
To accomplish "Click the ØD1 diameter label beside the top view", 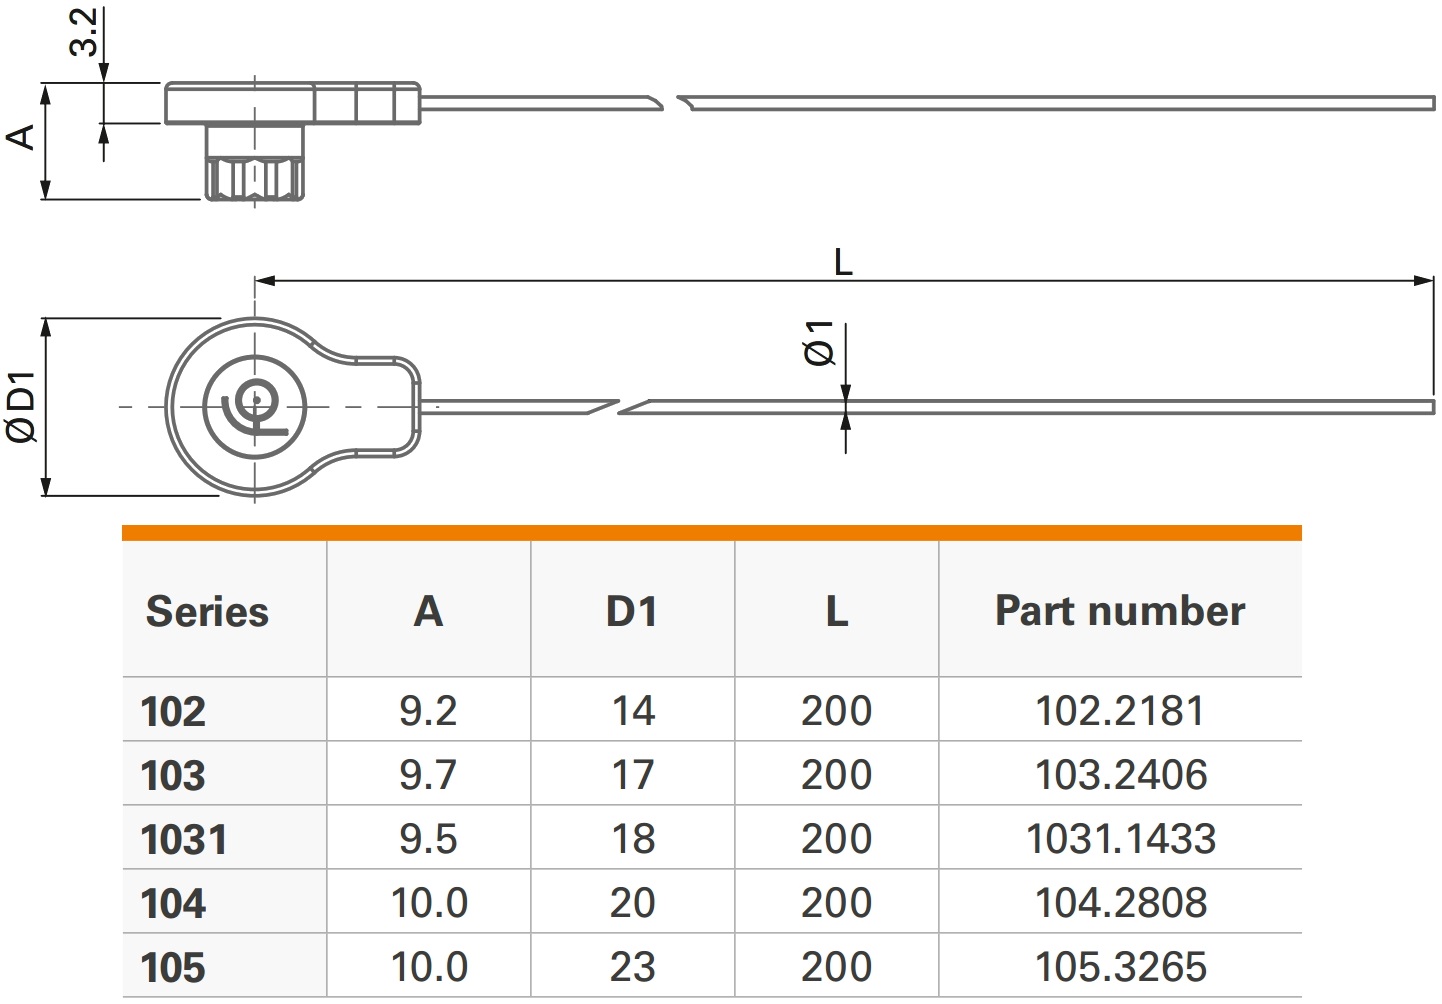I will [22, 406].
